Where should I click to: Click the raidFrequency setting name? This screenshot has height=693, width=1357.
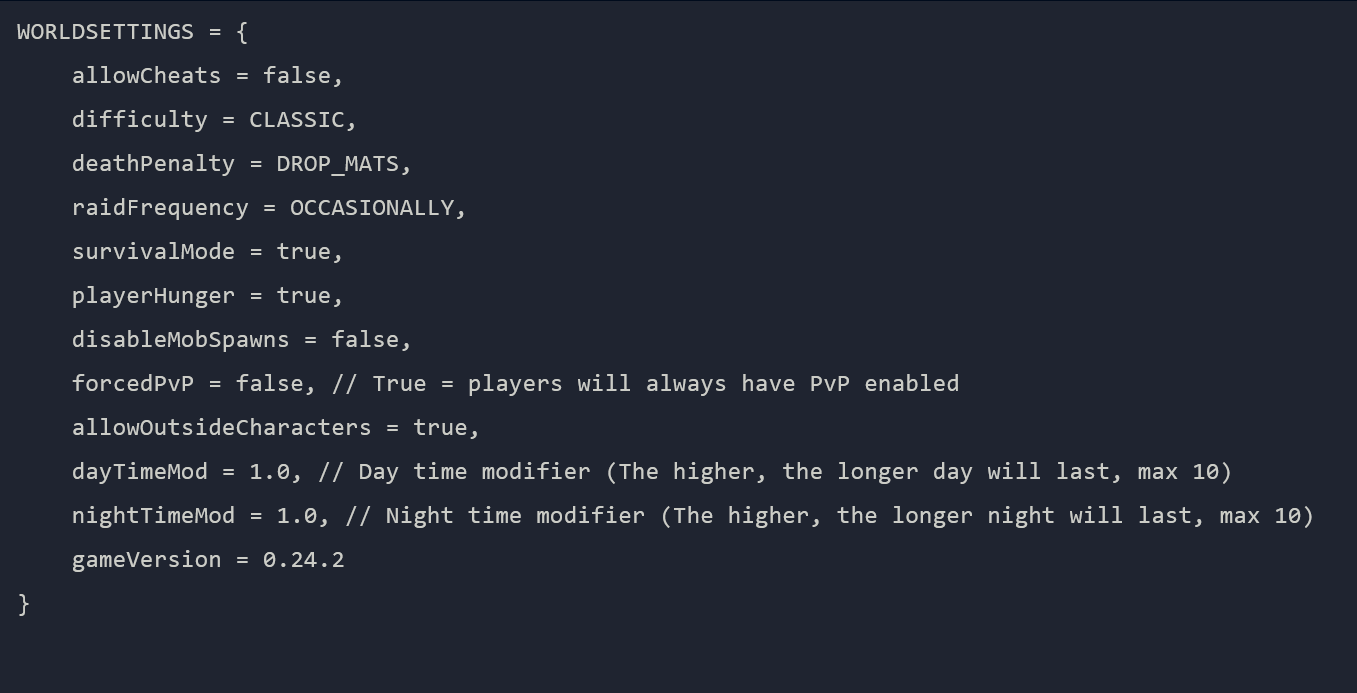tap(160, 208)
